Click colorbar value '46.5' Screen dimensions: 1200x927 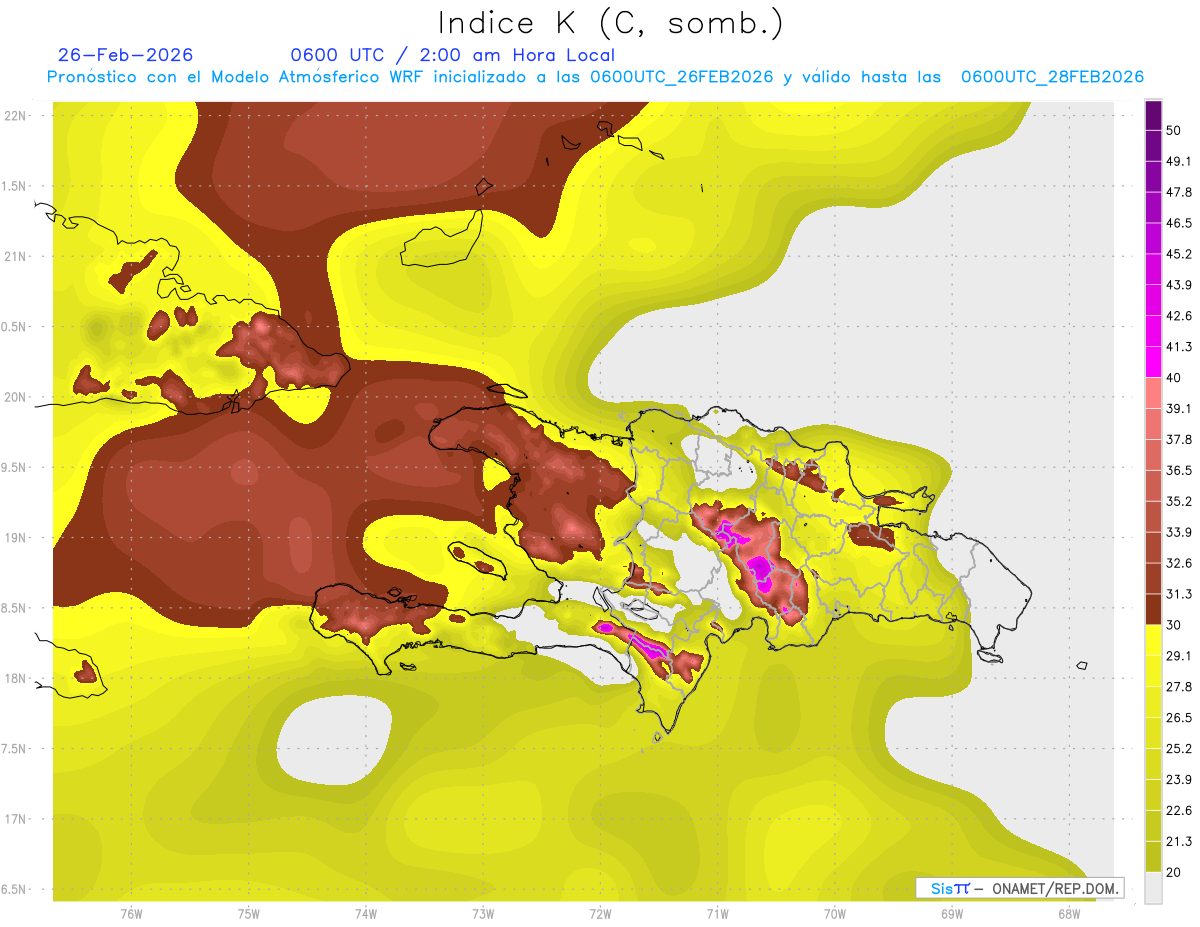(1179, 224)
